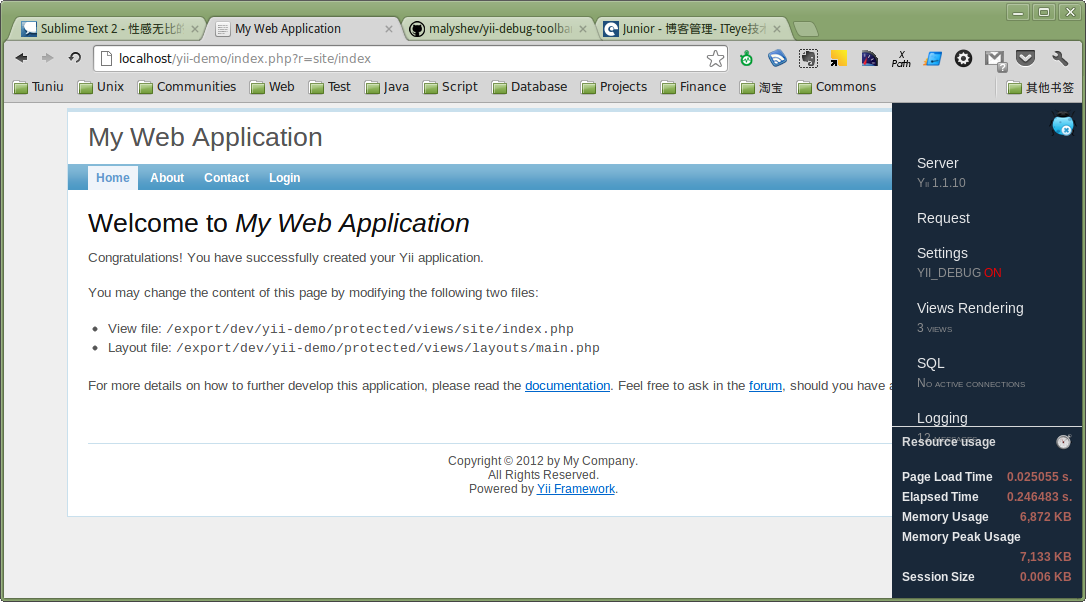Close the Junior ITeye tab
The height and width of the screenshot is (602, 1086).
click(x=777, y=28)
